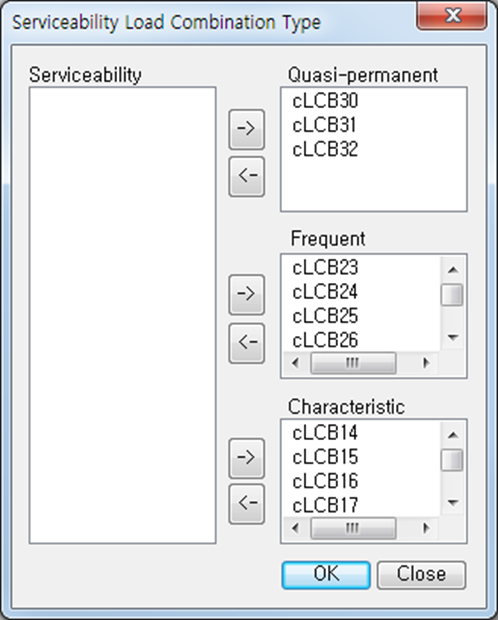Select cLCB30 in Quasi-permanent list

pyautogui.click(x=325, y=101)
